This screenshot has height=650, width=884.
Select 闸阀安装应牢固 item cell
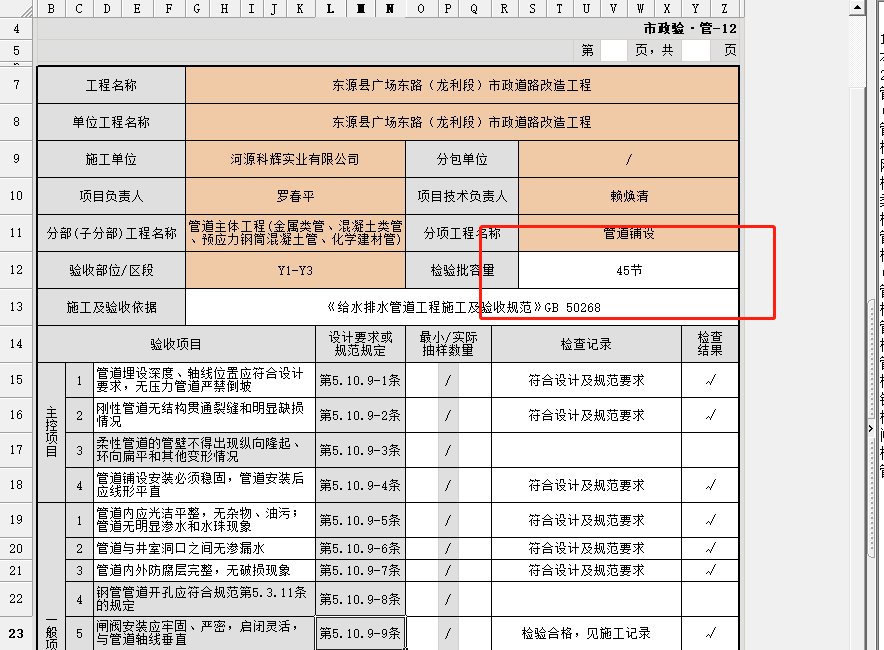pos(204,633)
